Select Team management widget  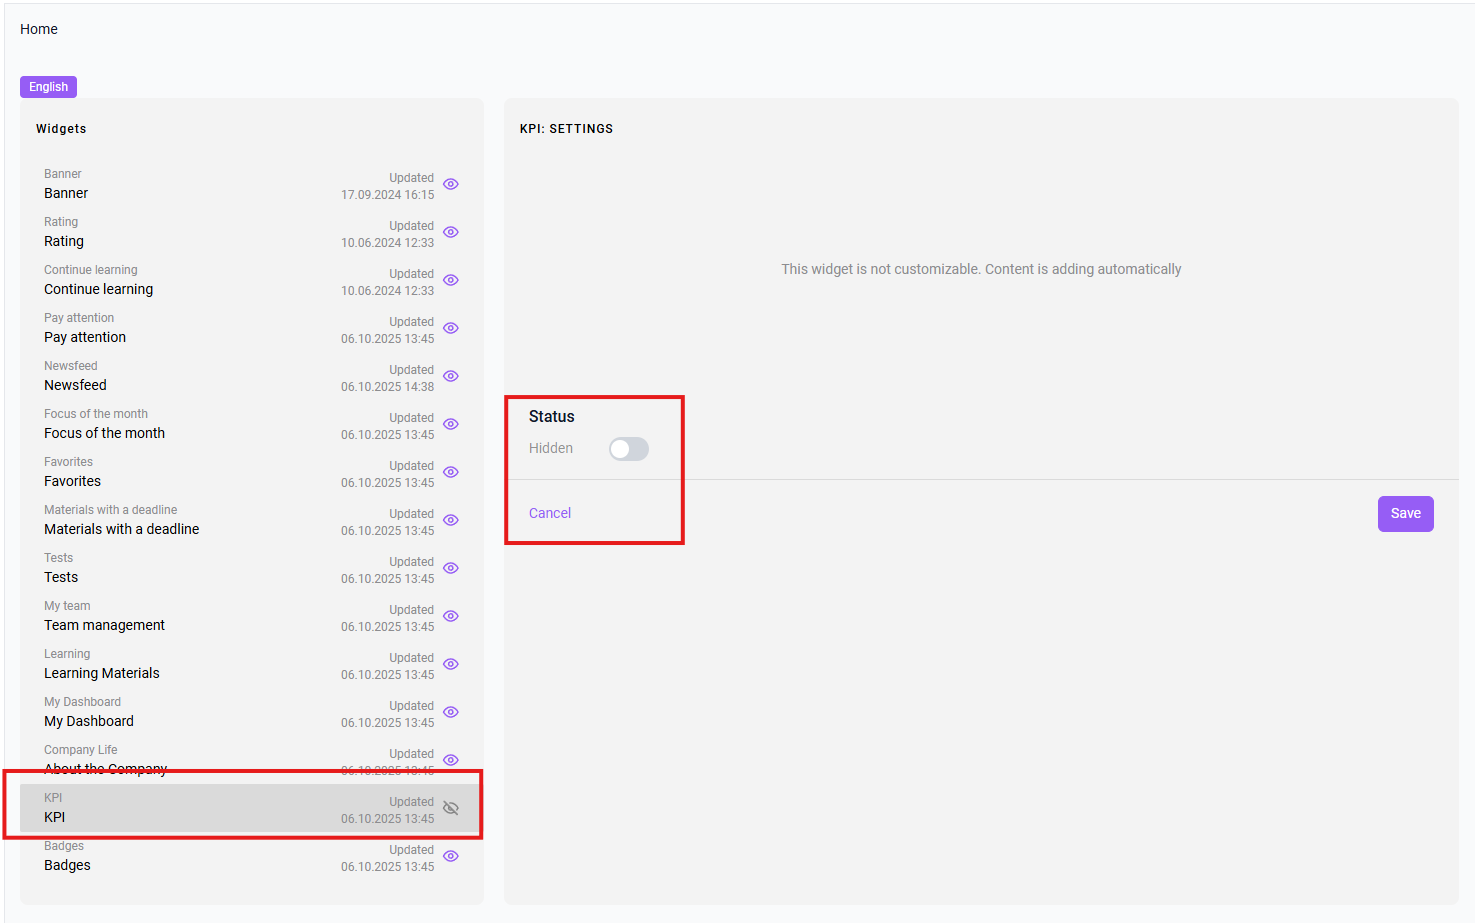coord(250,616)
